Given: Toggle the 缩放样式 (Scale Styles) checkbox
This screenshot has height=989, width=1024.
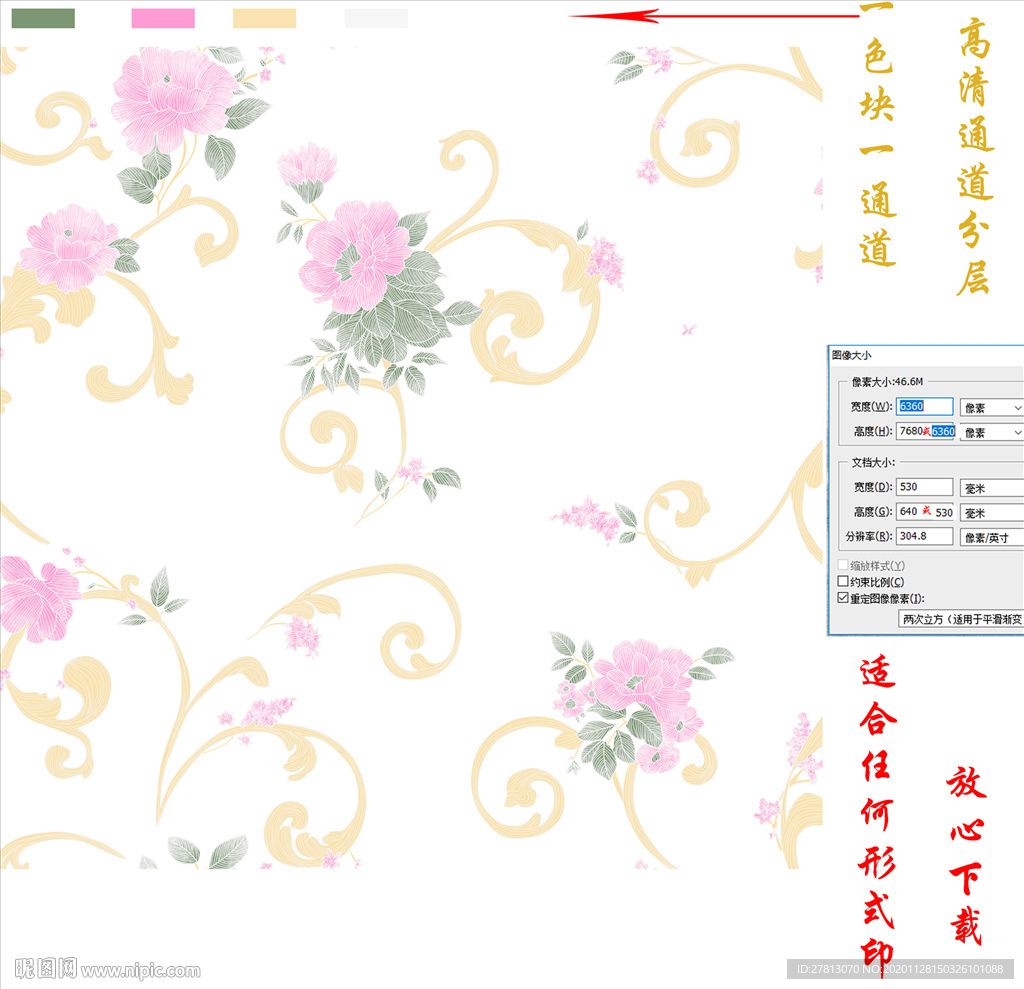Looking at the screenshot, I should point(842,566).
